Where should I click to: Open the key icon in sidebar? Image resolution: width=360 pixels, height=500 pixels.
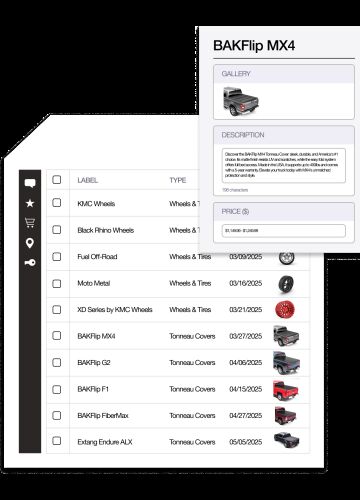pyautogui.click(x=30, y=263)
